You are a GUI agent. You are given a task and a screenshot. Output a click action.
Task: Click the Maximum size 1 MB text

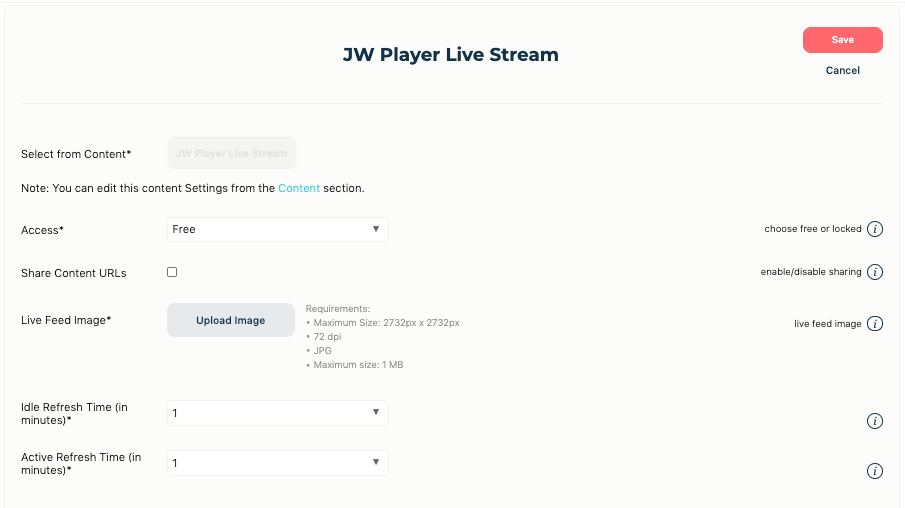pos(358,365)
